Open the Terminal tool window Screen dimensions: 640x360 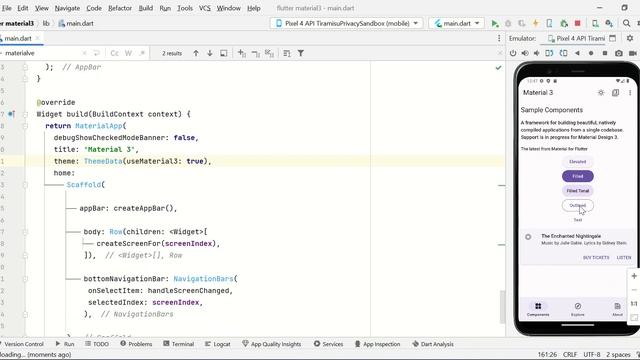178,344
